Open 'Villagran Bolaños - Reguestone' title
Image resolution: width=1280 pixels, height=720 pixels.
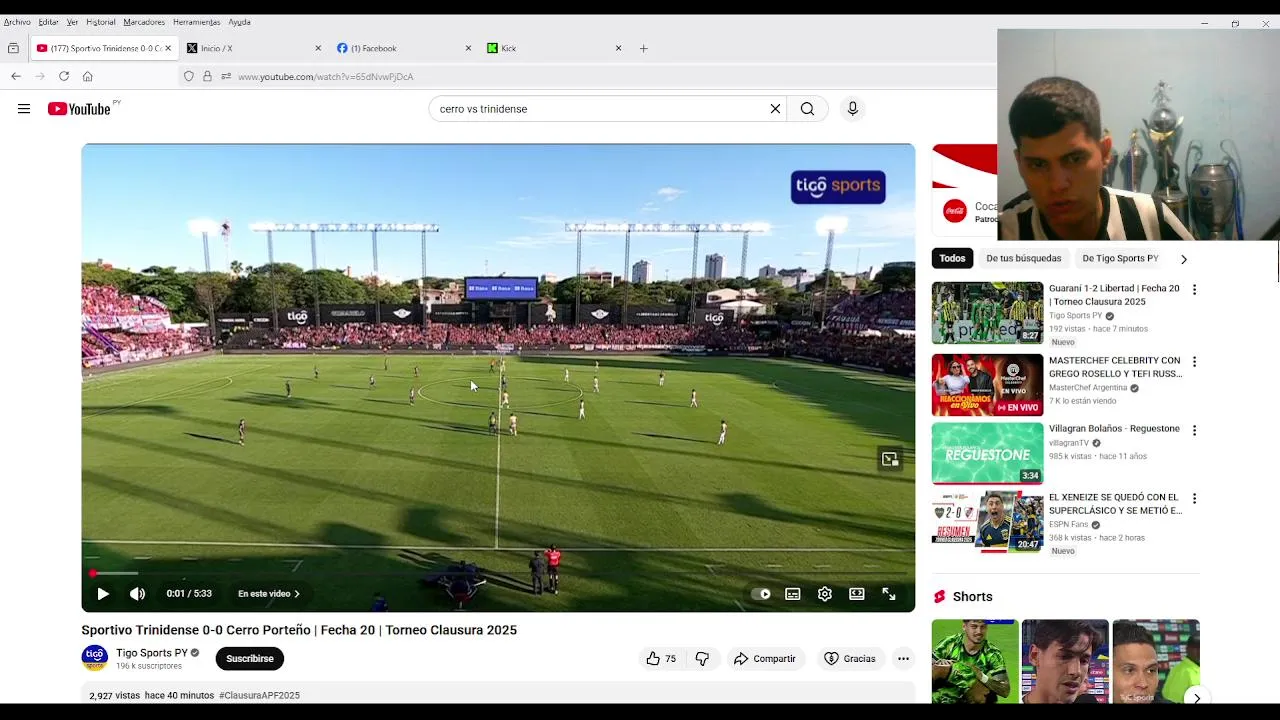point(1114,429)
